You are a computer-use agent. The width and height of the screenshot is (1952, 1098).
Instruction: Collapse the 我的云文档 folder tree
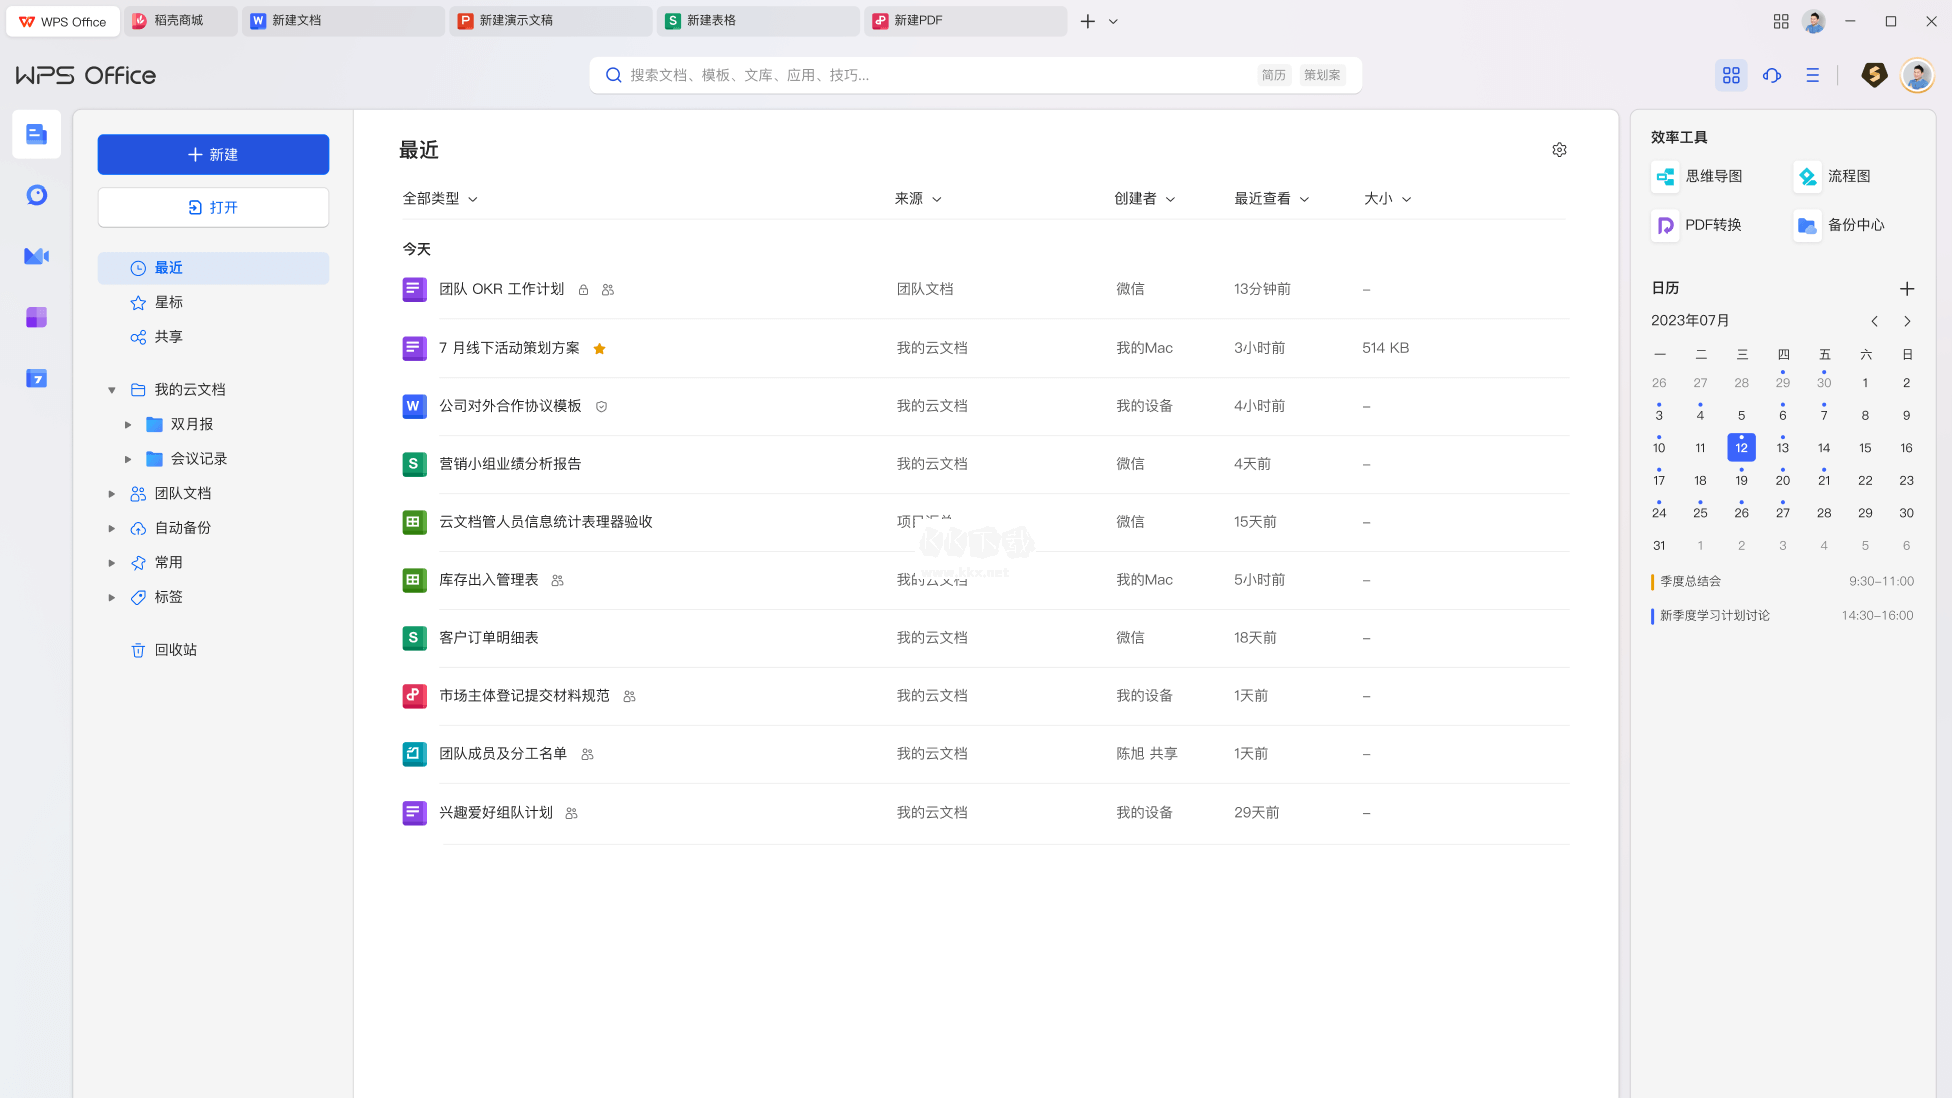pos(111,389)
